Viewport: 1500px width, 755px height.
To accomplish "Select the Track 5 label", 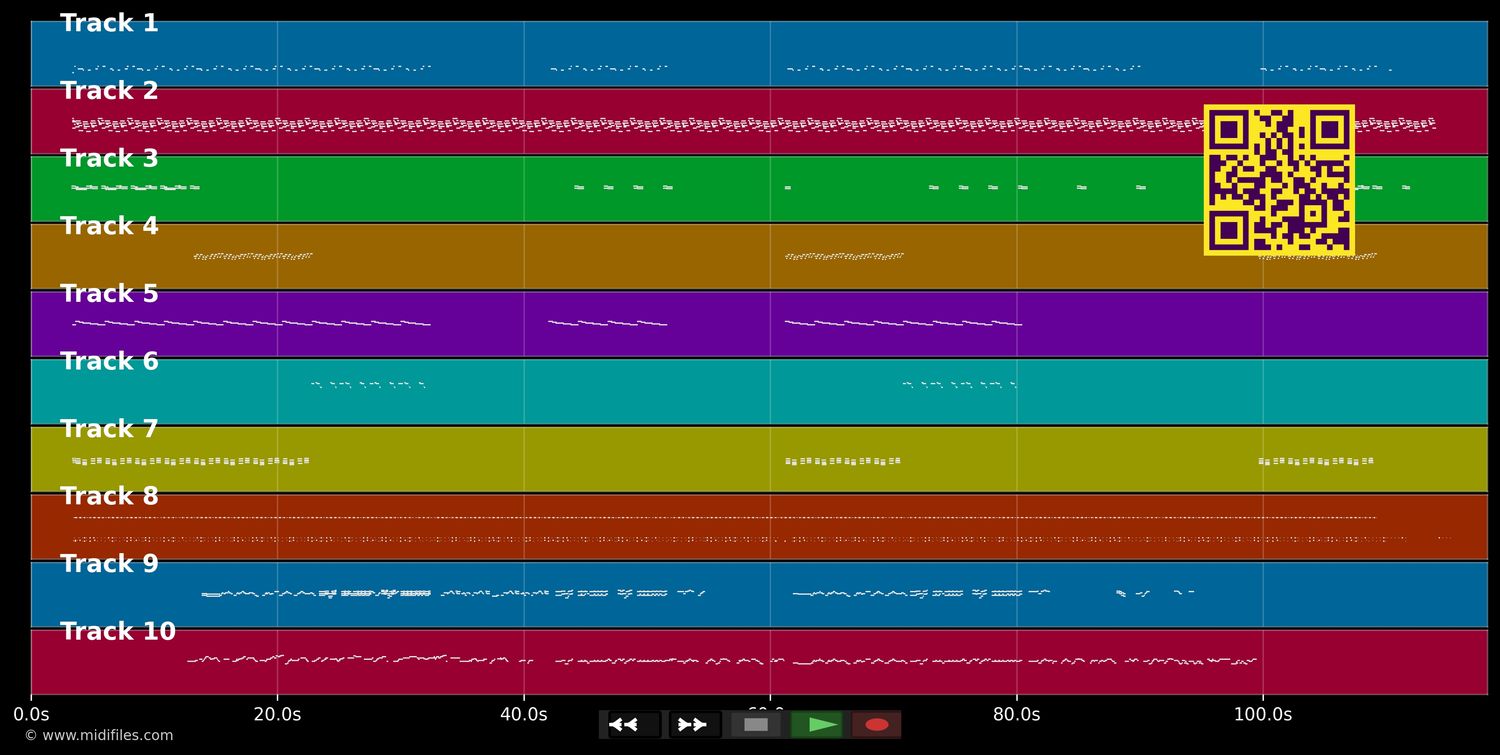I will pos(109,294).
